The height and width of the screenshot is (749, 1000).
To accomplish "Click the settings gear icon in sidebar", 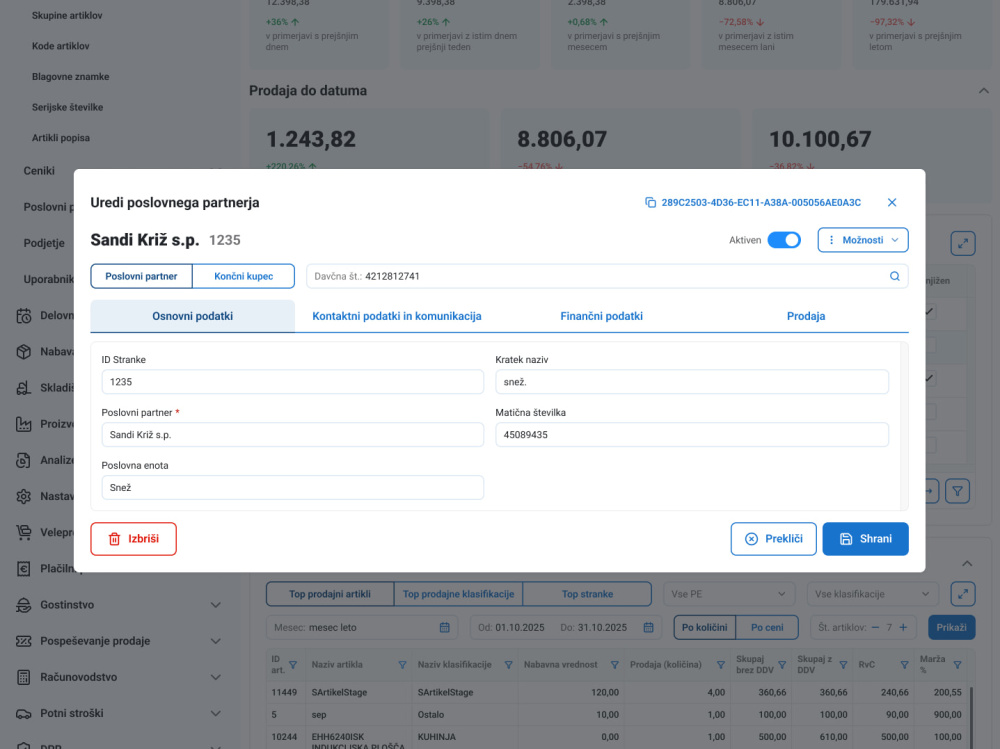I will pyautogui.click(x=24, y=496).
